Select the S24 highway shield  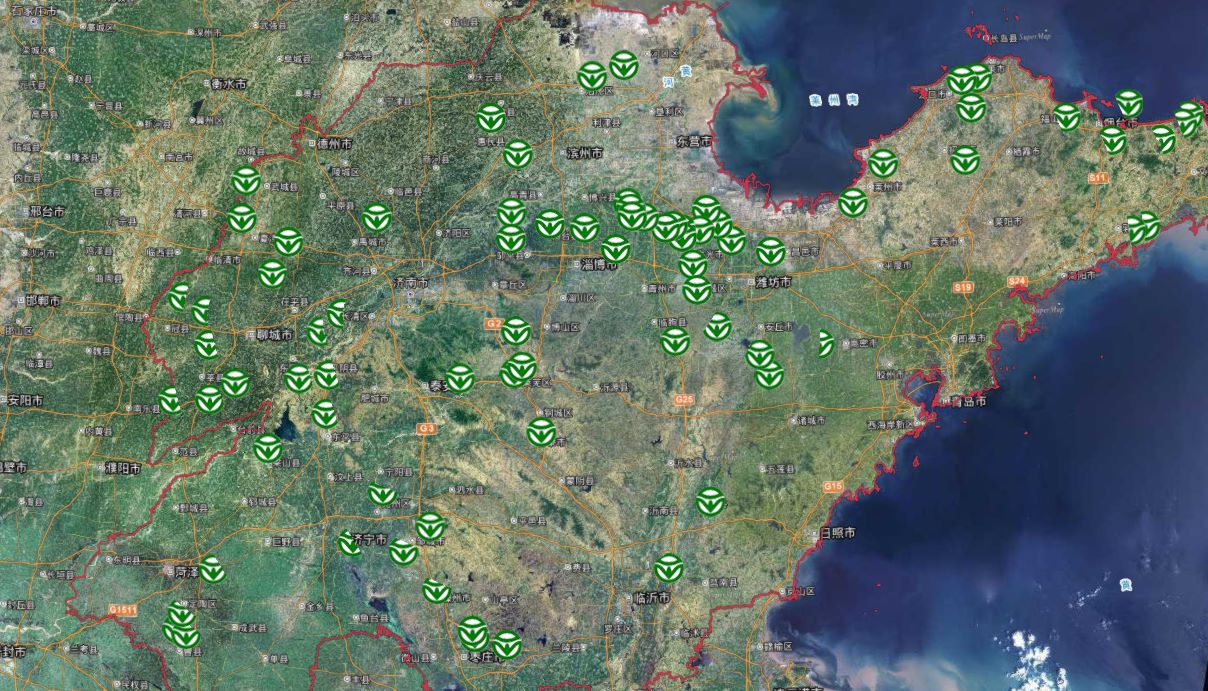pyautogui.click(x=1018, y=281)
